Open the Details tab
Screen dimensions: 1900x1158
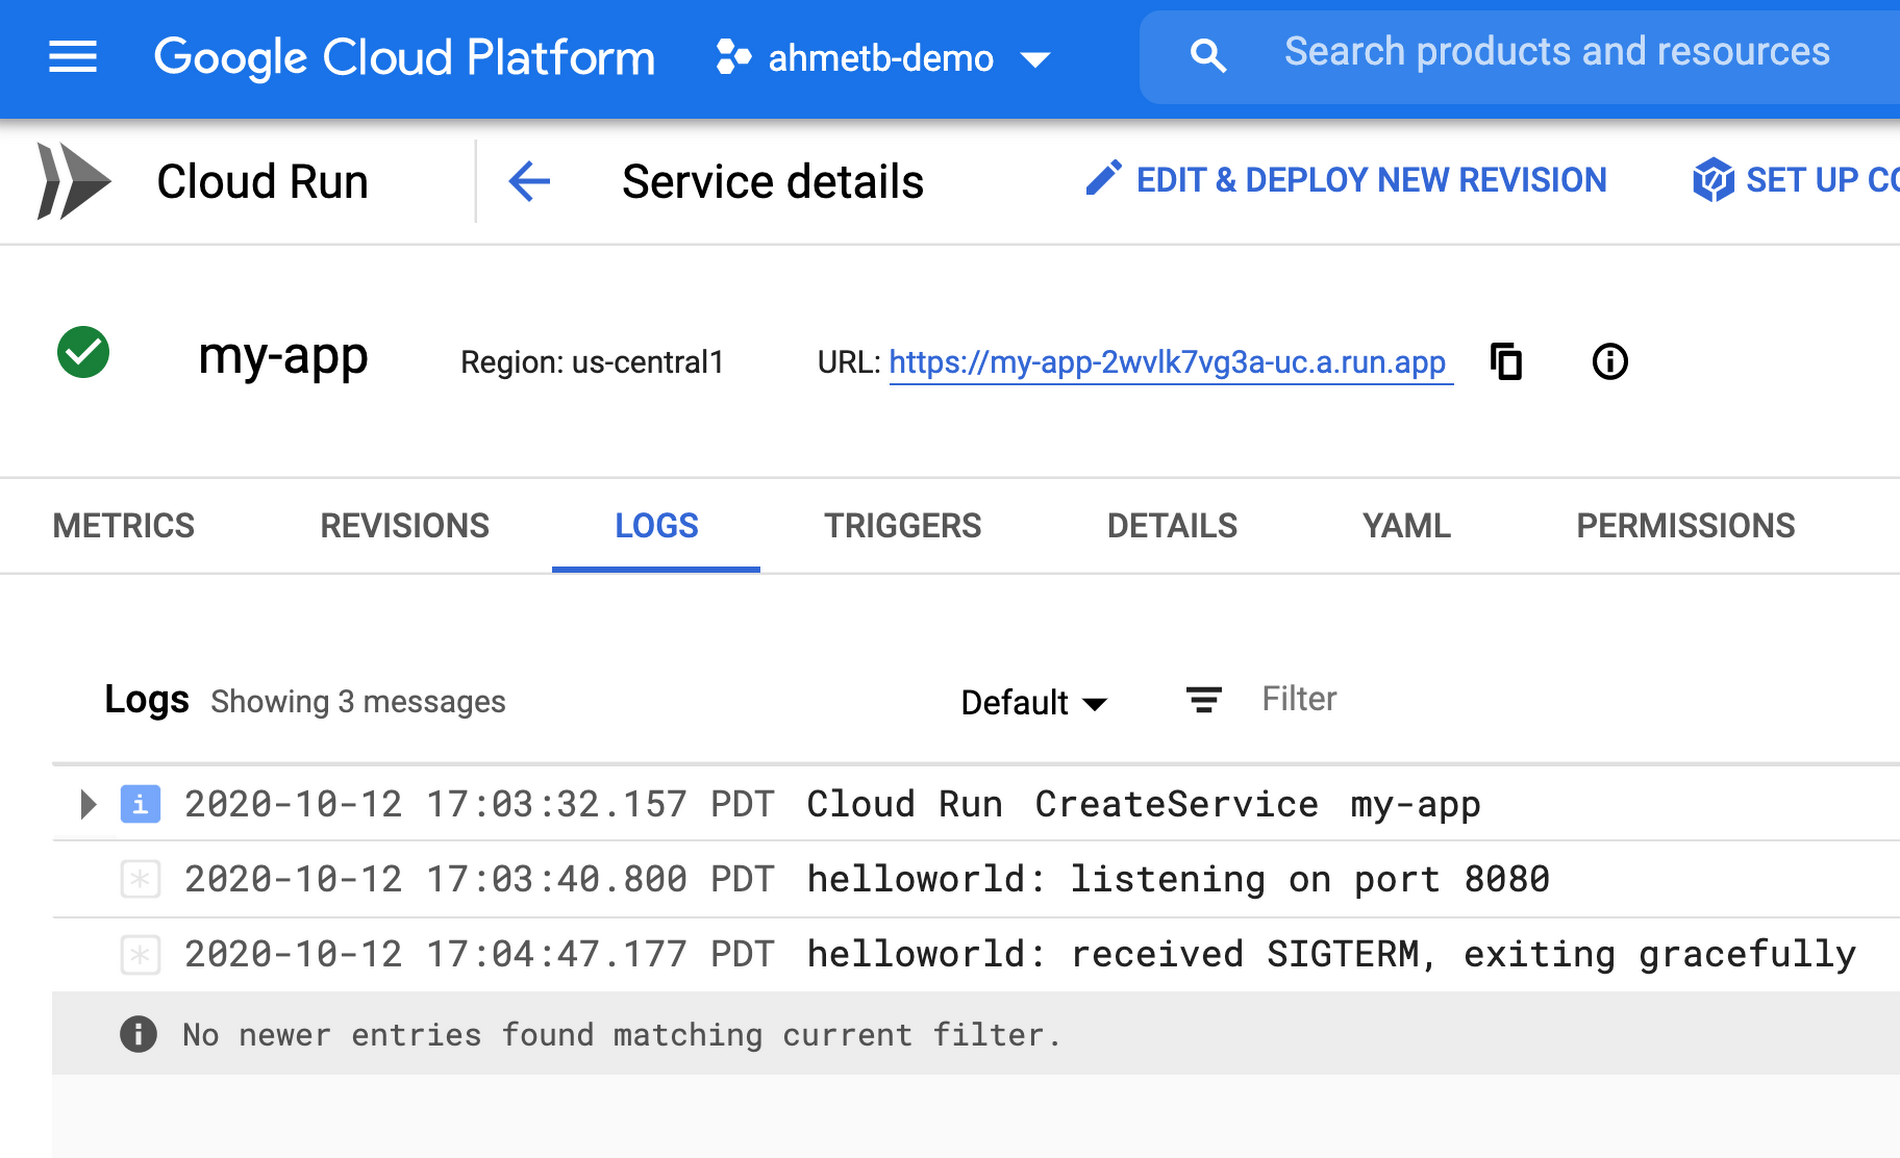(x=1172, y=526)
